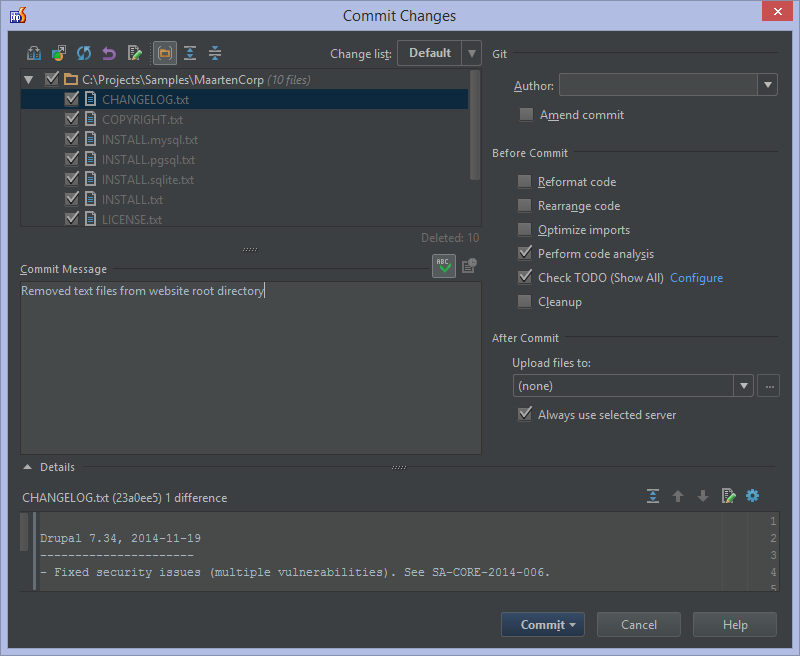
Task: Select the INSTALL.pgsql.txt file row
Action: point(244,159)
